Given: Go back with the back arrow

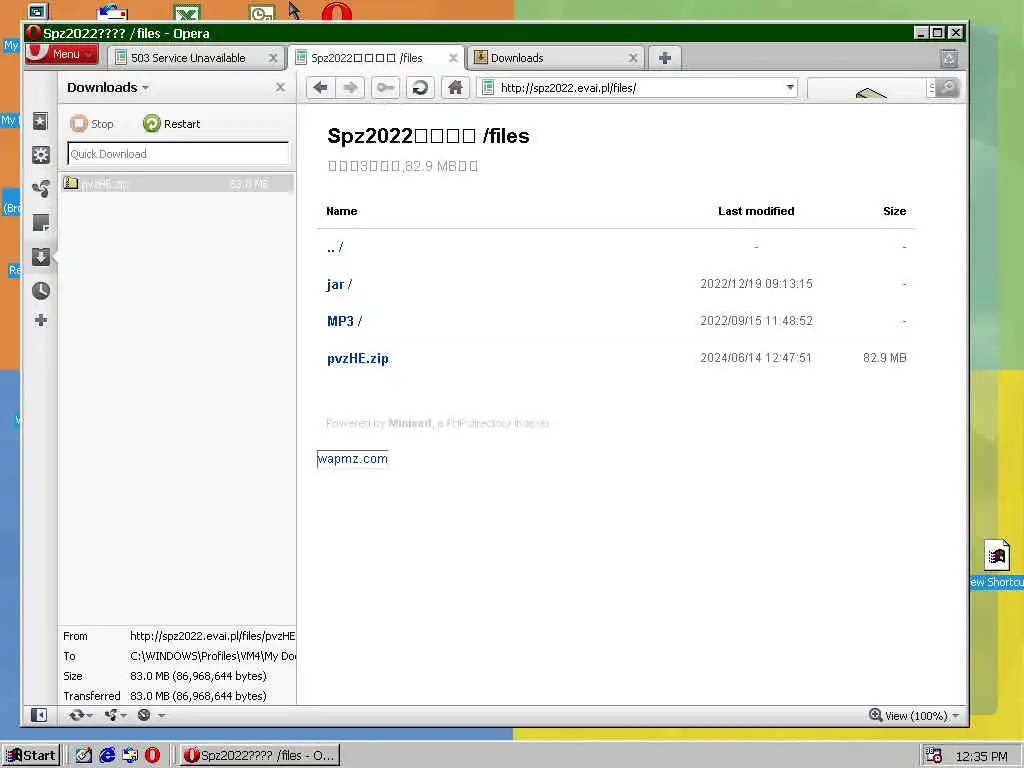Looking at the screenshot, I should [321, 88].
